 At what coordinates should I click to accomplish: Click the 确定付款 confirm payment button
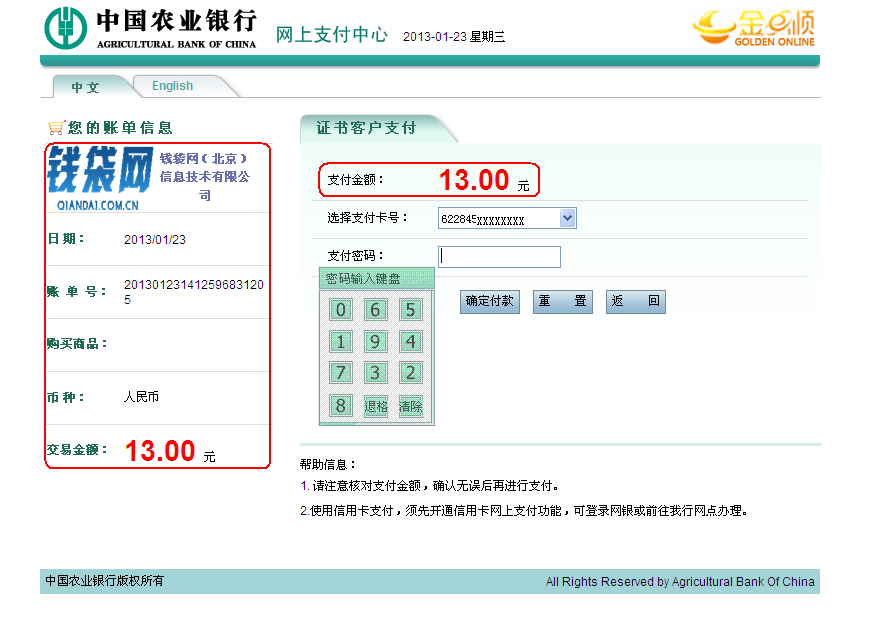(x=490, y=301)
